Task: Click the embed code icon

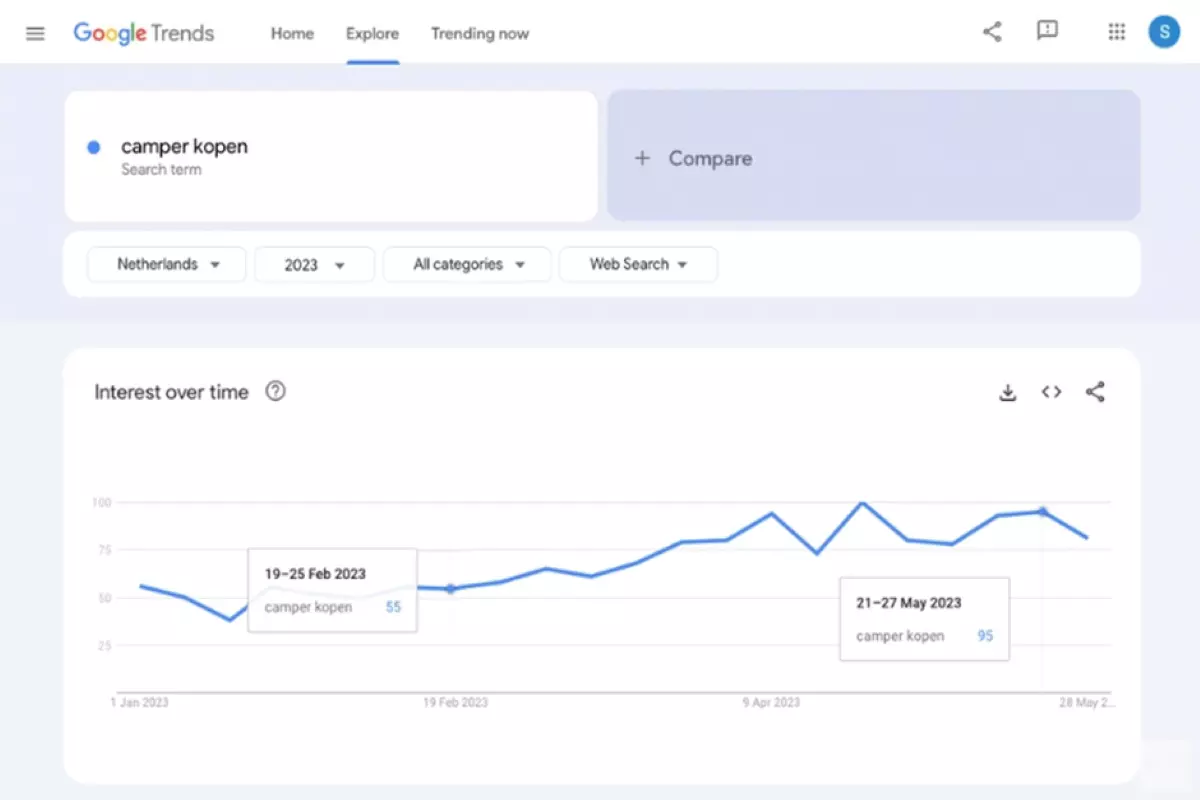Action: [x=1051, y=392]
